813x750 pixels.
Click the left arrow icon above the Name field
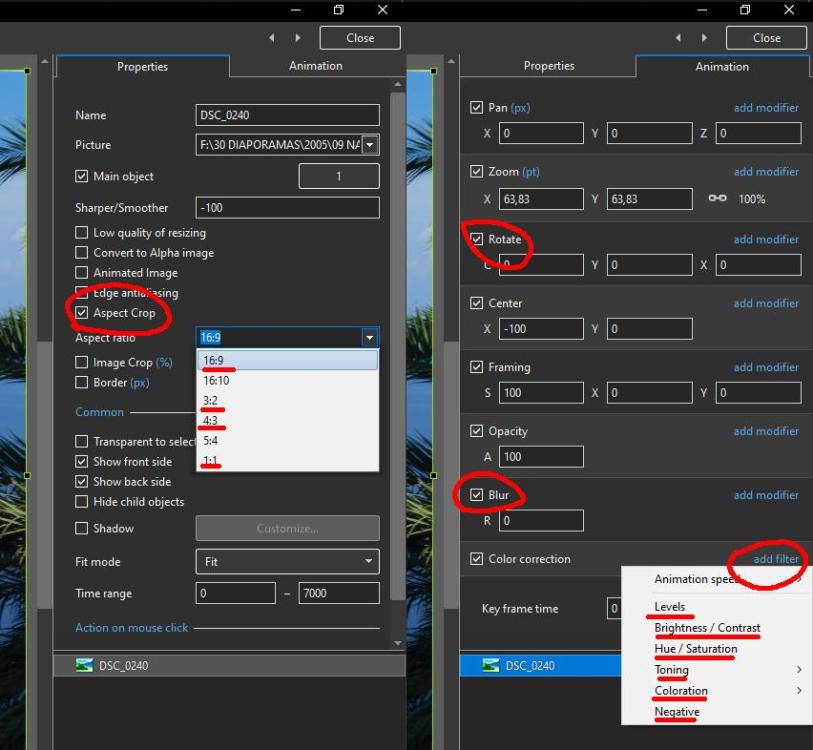click(273, 38)
